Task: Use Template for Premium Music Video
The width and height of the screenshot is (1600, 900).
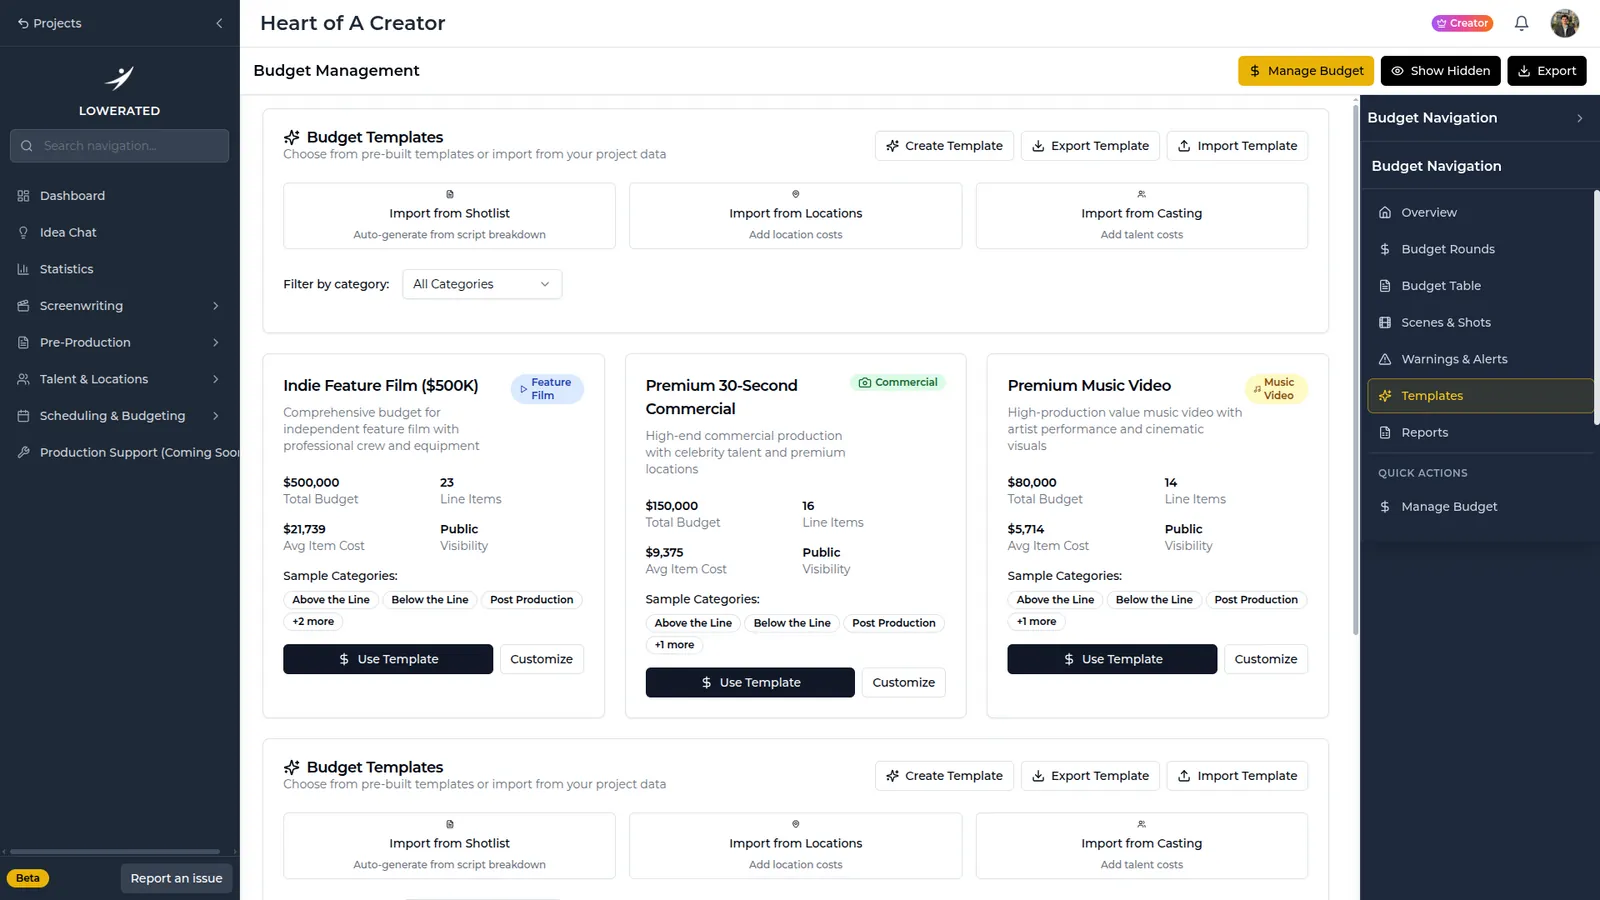Action: (1112, 659)
